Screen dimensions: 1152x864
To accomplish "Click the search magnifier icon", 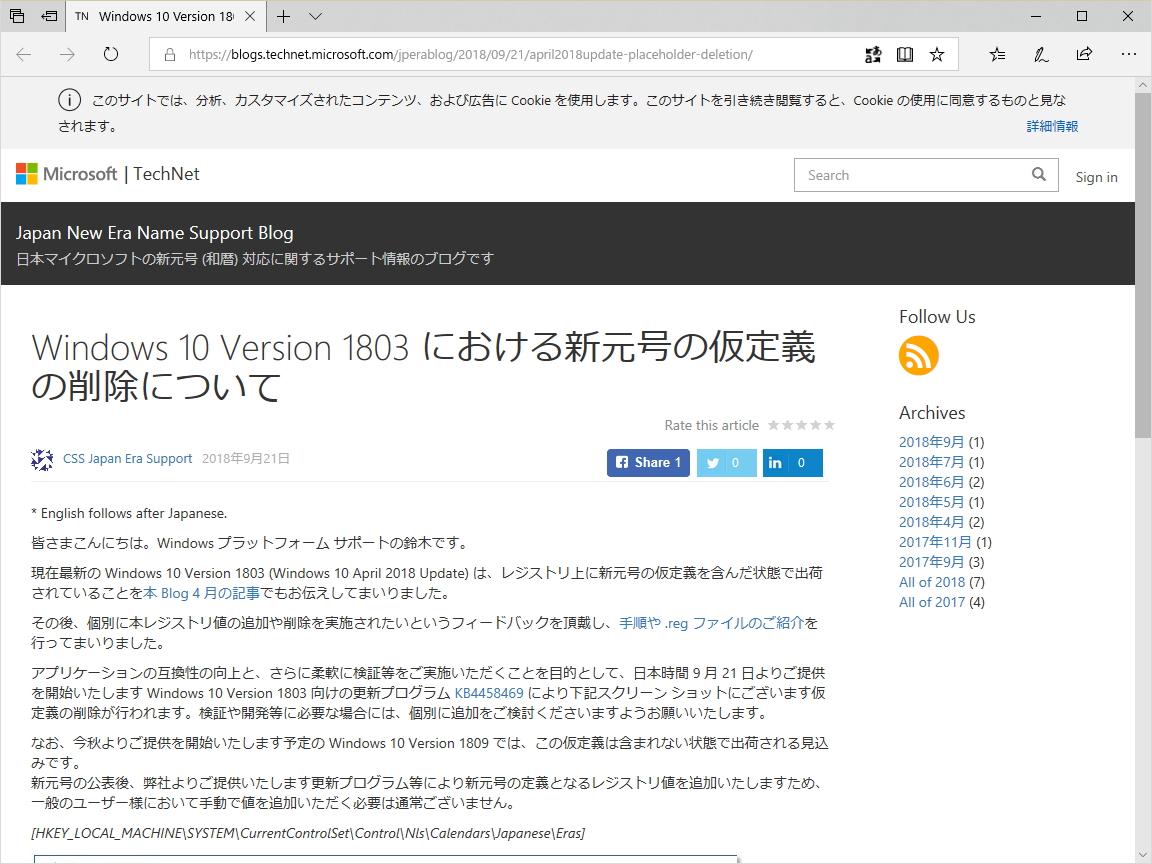I will click(1039, 174).
